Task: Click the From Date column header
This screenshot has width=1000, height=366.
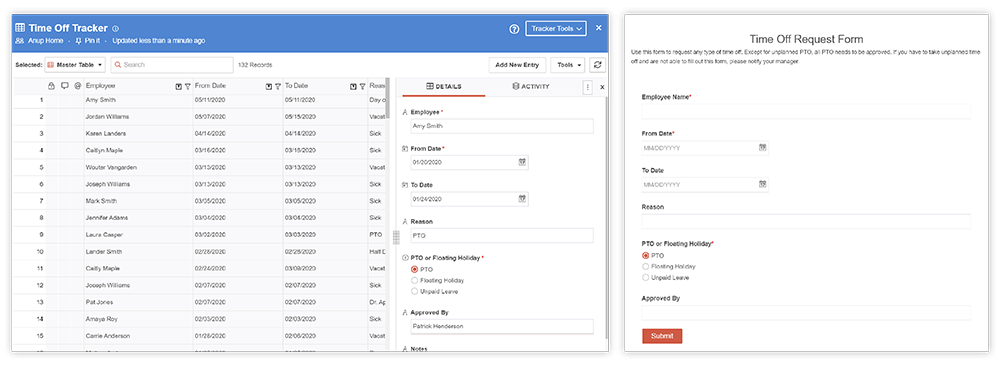Action: [x=238, y=86]
